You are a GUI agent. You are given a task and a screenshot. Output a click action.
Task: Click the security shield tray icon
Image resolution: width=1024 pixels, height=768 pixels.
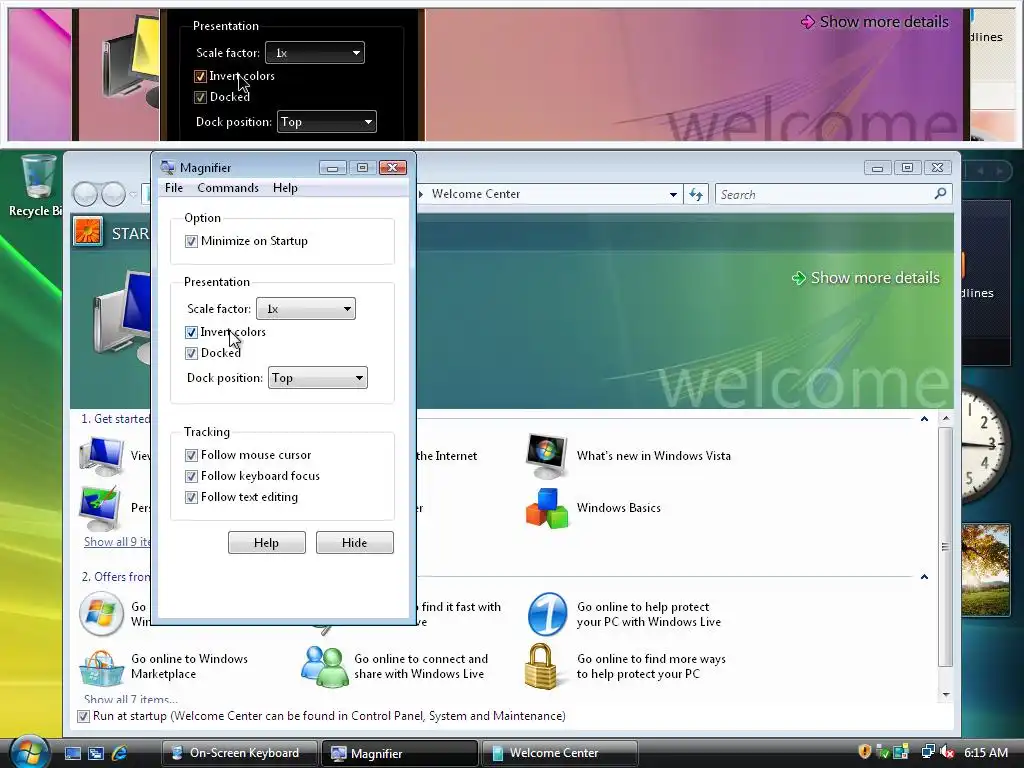pyautogui.click(x=865, y=752)
